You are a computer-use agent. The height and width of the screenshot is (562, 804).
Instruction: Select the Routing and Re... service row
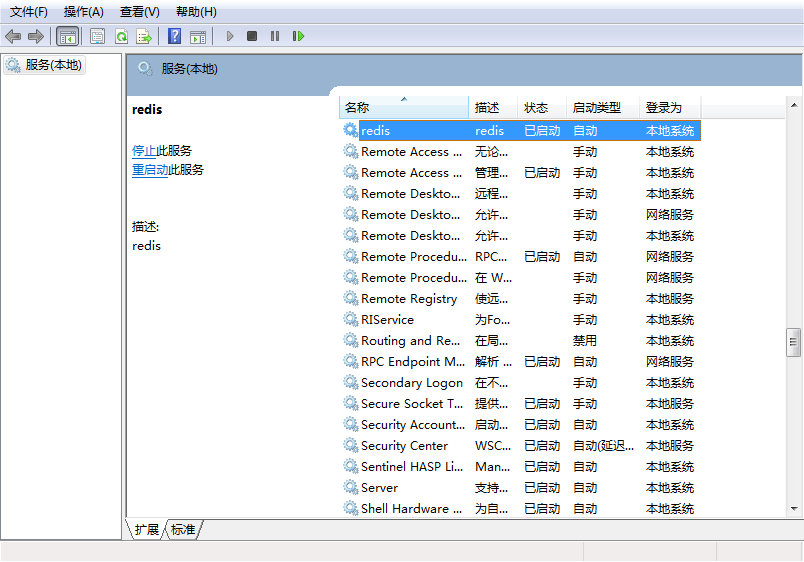(x=520, y=340)
